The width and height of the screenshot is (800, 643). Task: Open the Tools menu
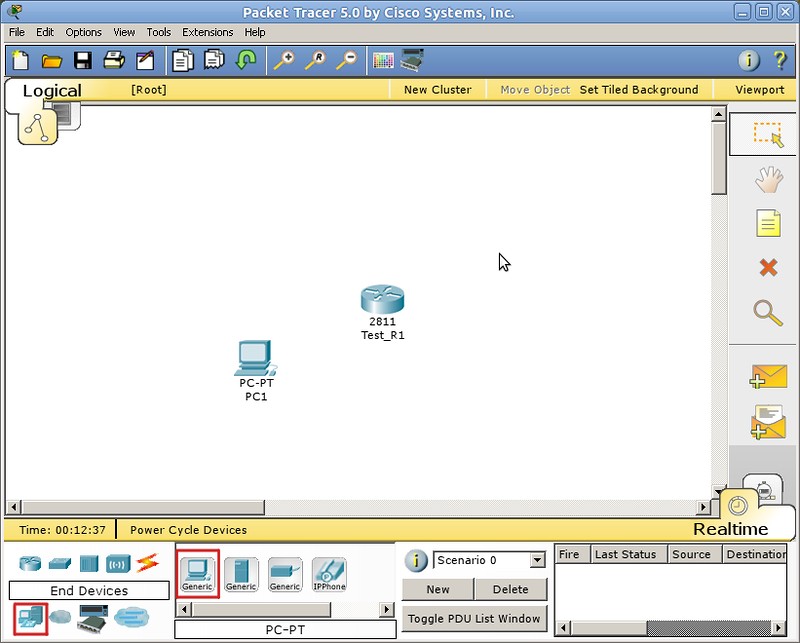tap(159, 32)
